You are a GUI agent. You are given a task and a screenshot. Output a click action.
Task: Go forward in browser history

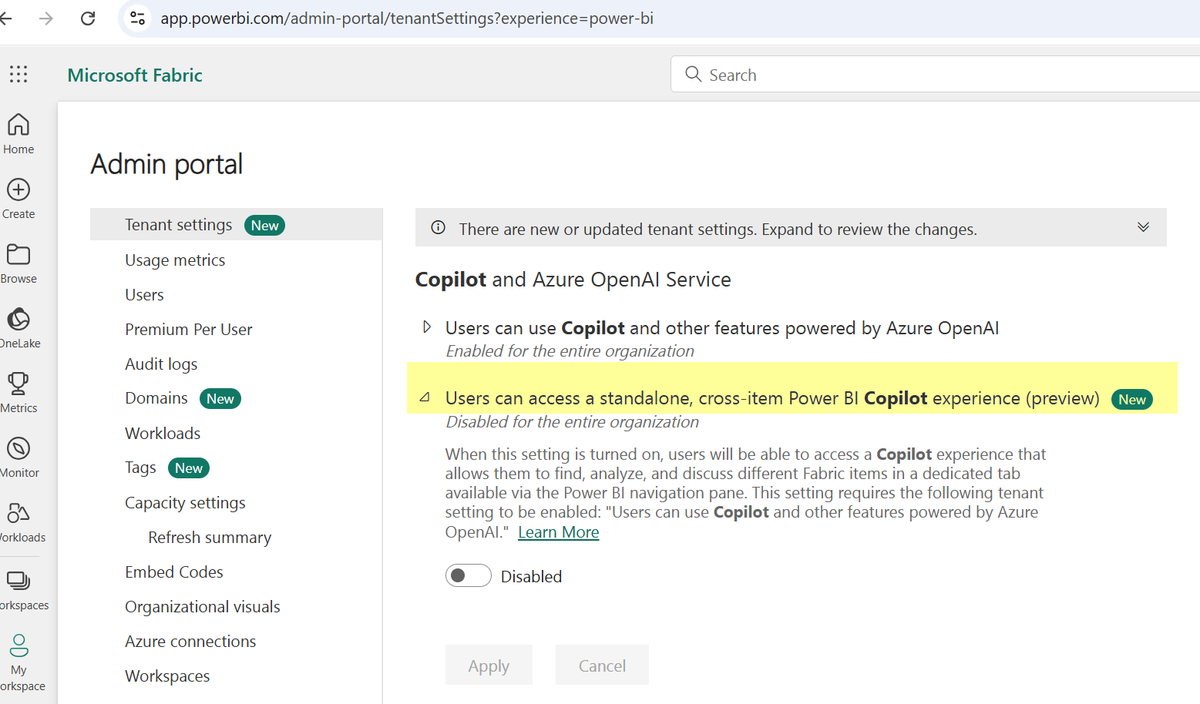(46, 18)
